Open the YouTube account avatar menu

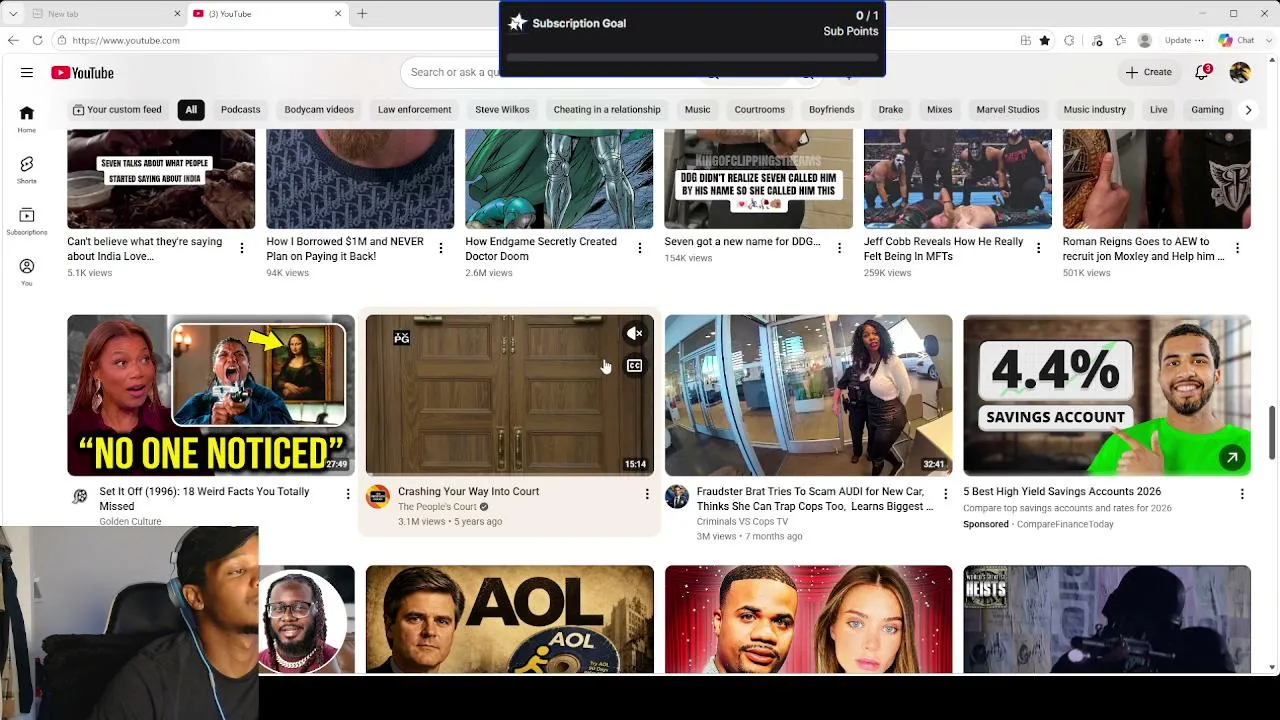click(1240, 73)
